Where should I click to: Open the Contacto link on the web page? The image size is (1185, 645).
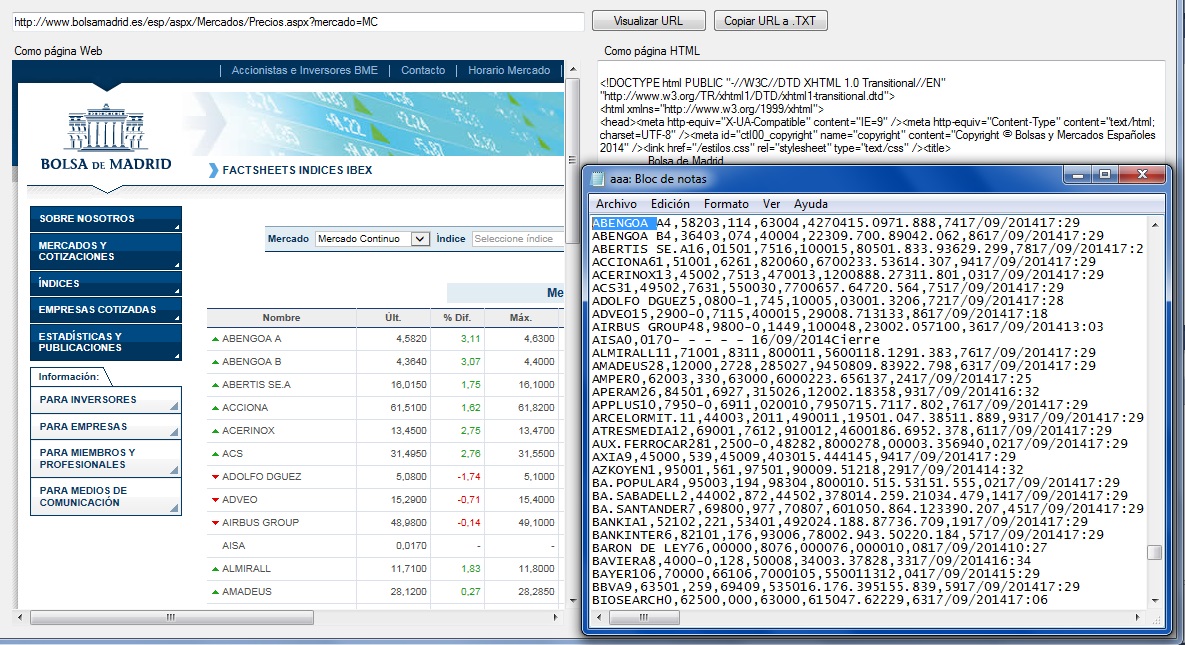pos(423,70)
